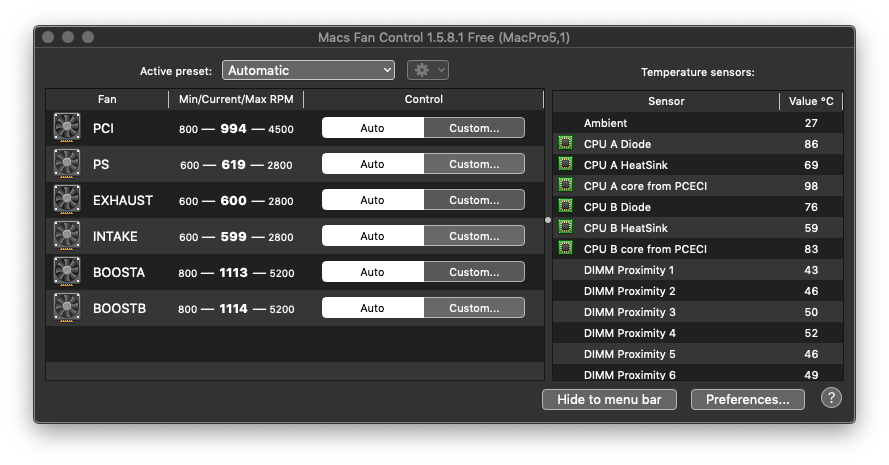889x465 pixels.
Task: Click the Min/Current/Max RPM column header
Action: coord(236,99)
